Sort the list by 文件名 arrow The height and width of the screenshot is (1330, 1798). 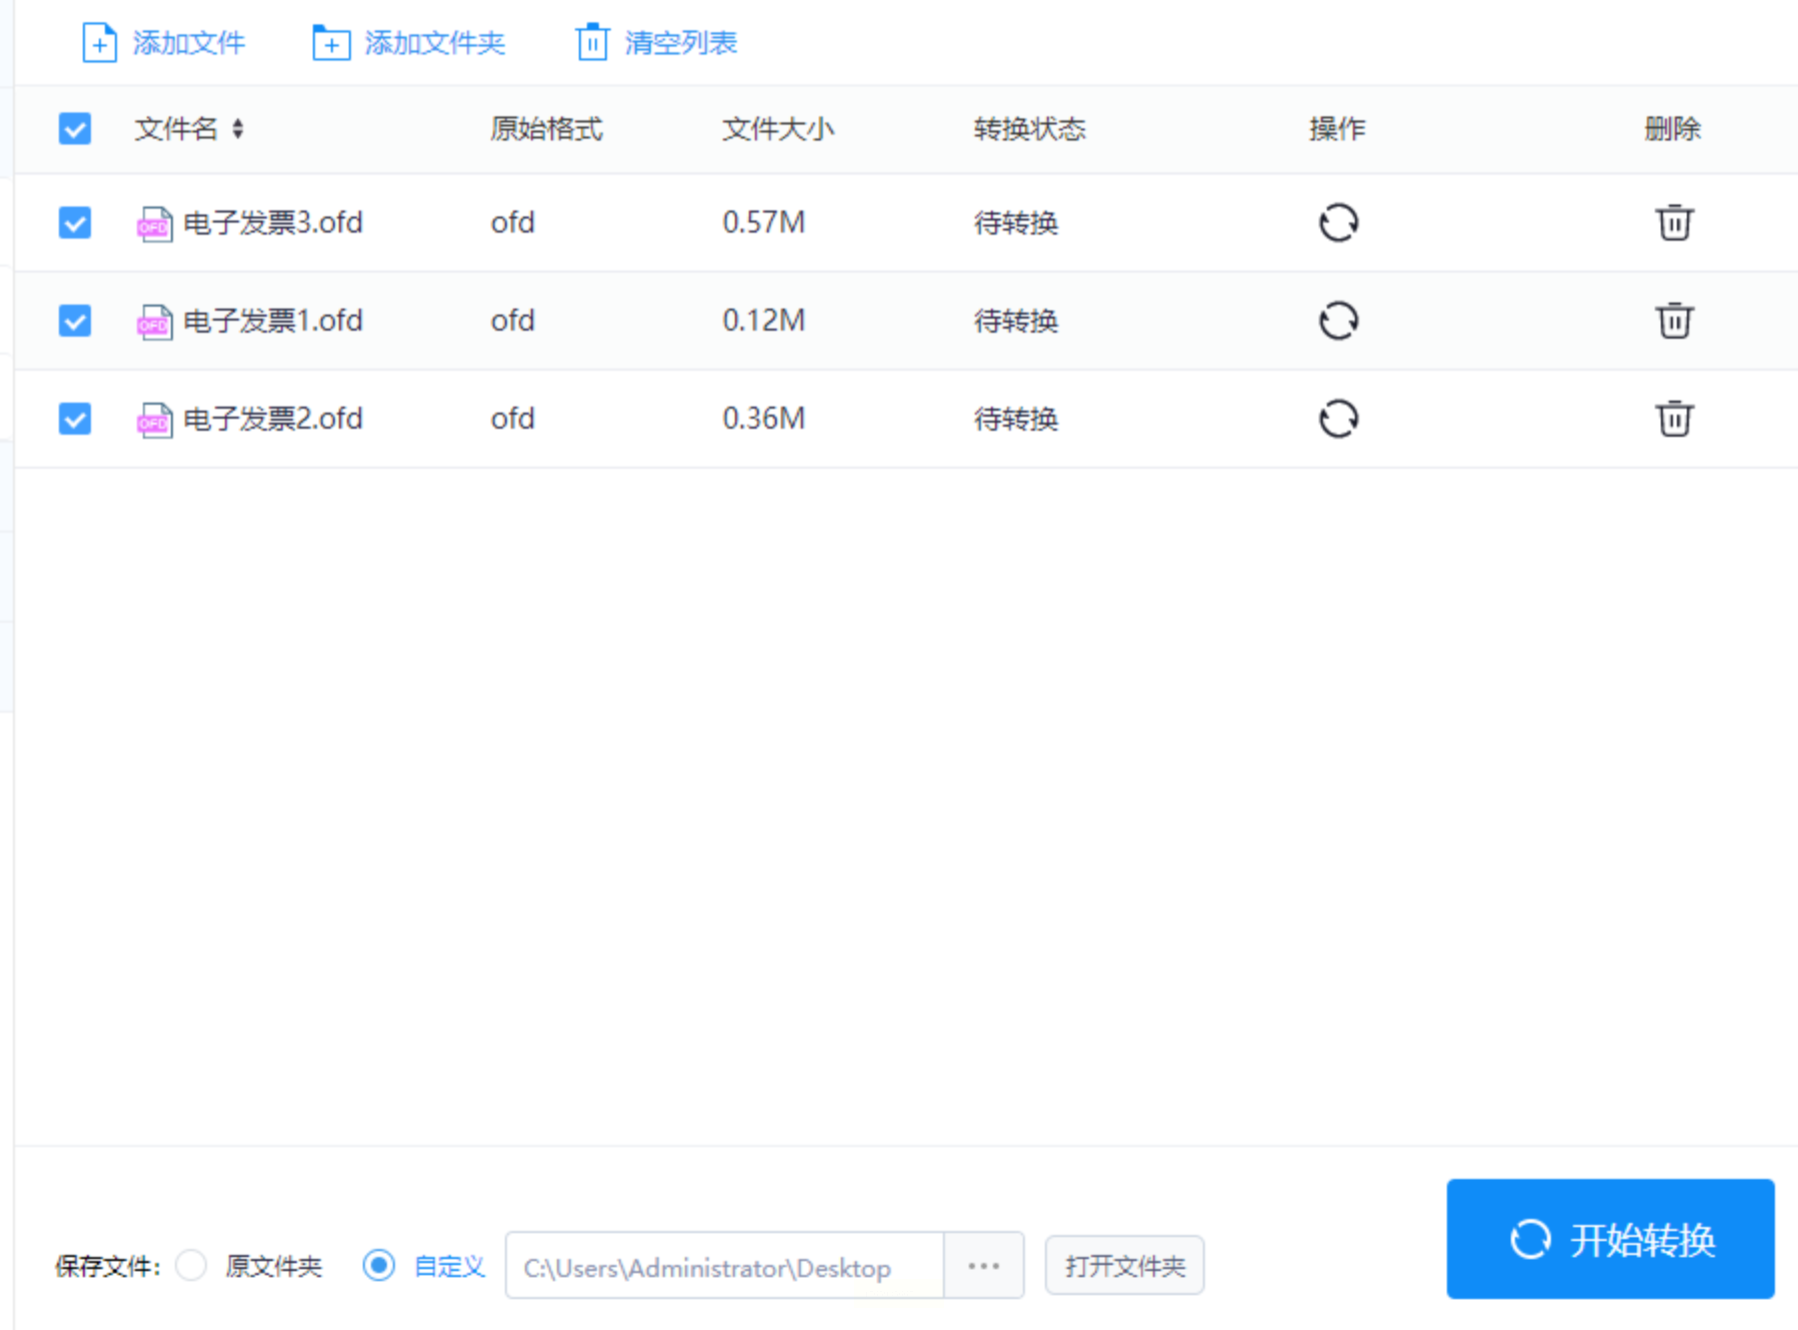(x=238, y=129)
